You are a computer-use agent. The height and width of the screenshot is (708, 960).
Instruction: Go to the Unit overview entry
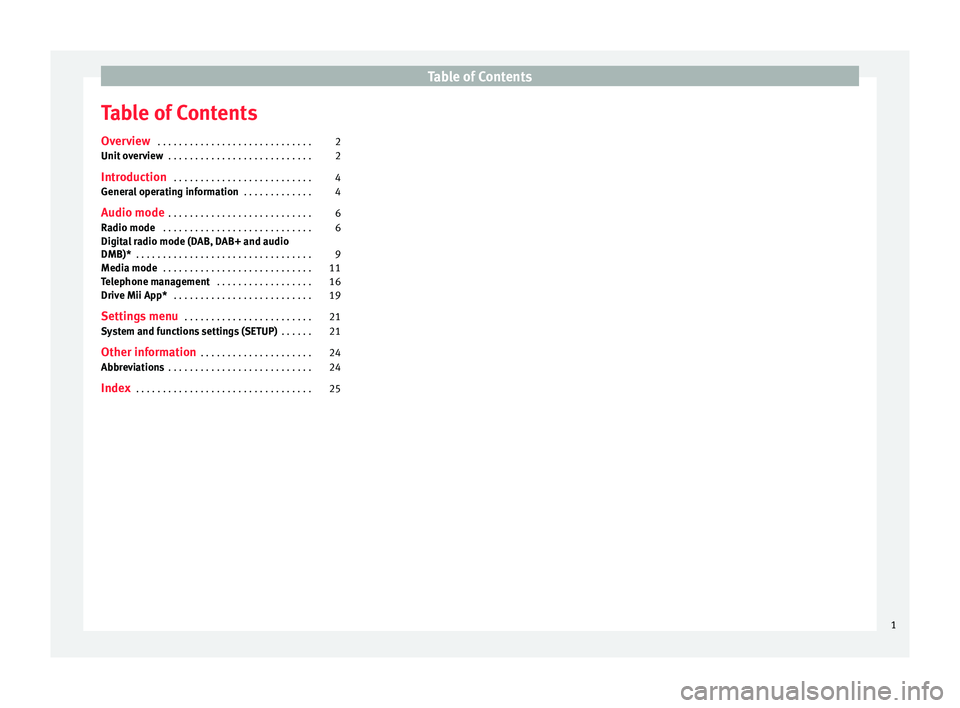click(x=132, y=157)
